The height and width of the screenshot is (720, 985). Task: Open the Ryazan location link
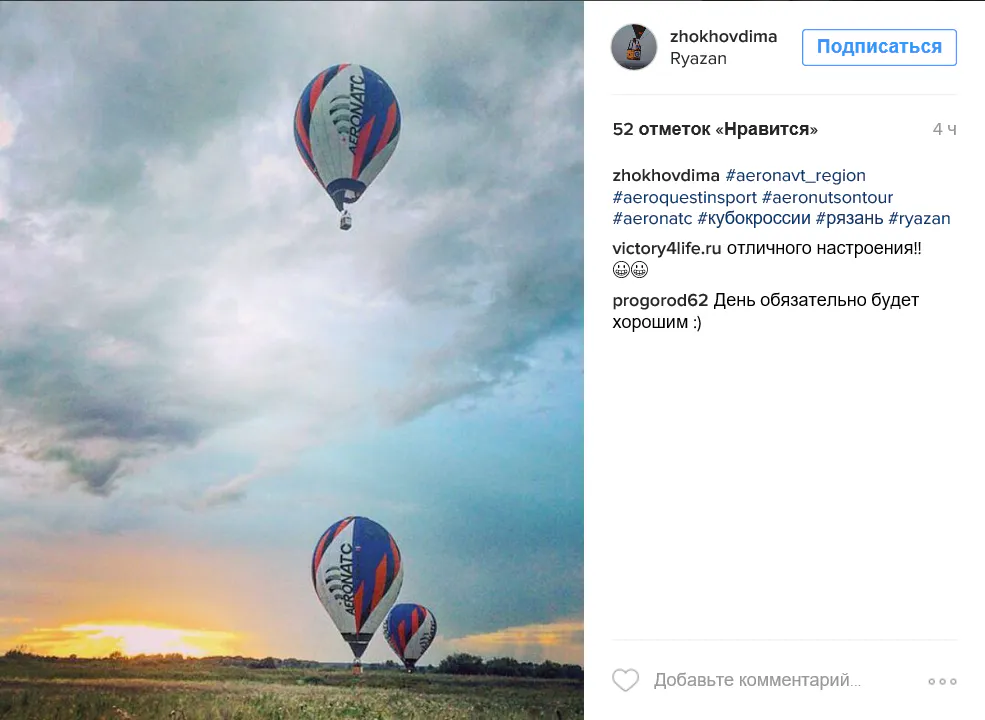click(x=698, y=58)
